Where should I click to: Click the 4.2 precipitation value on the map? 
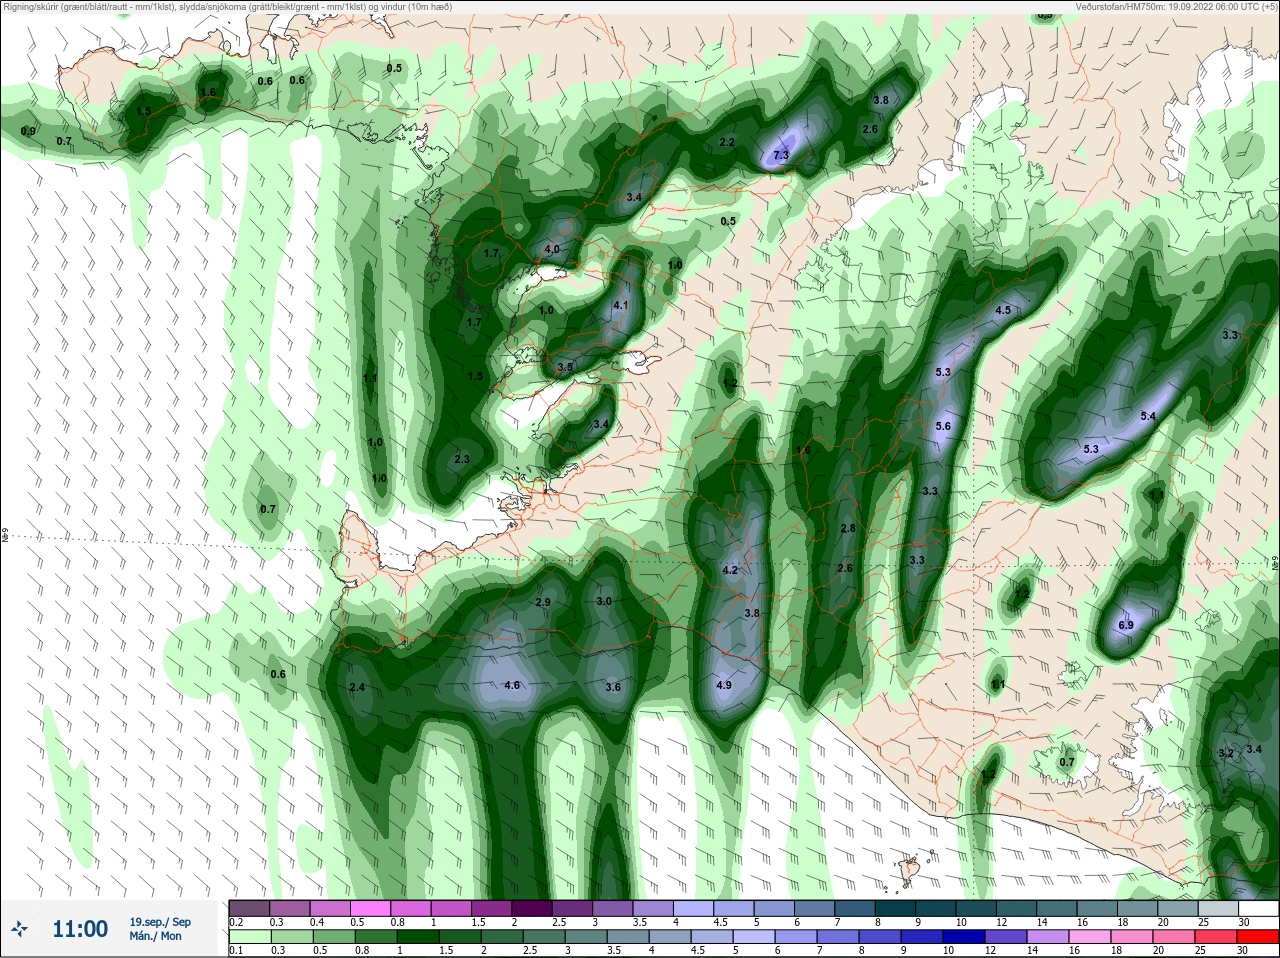pos(730,570)
